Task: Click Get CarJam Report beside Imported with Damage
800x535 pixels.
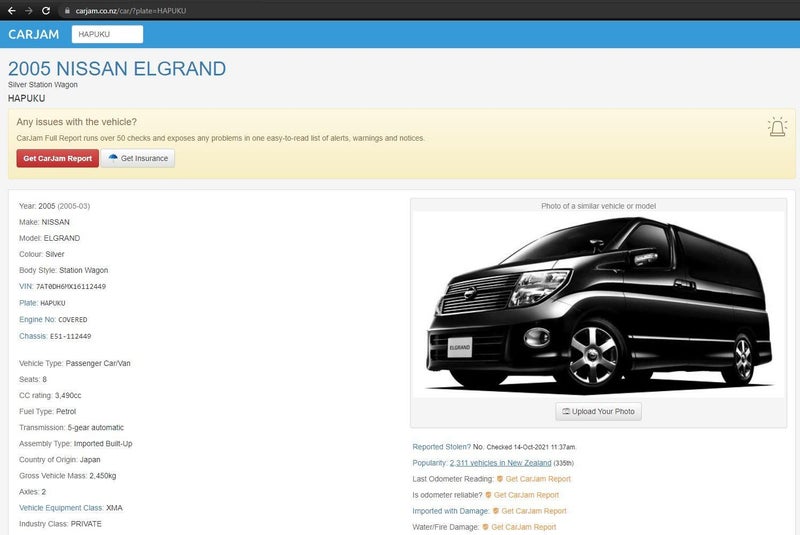Action: (x=534, y=511)
